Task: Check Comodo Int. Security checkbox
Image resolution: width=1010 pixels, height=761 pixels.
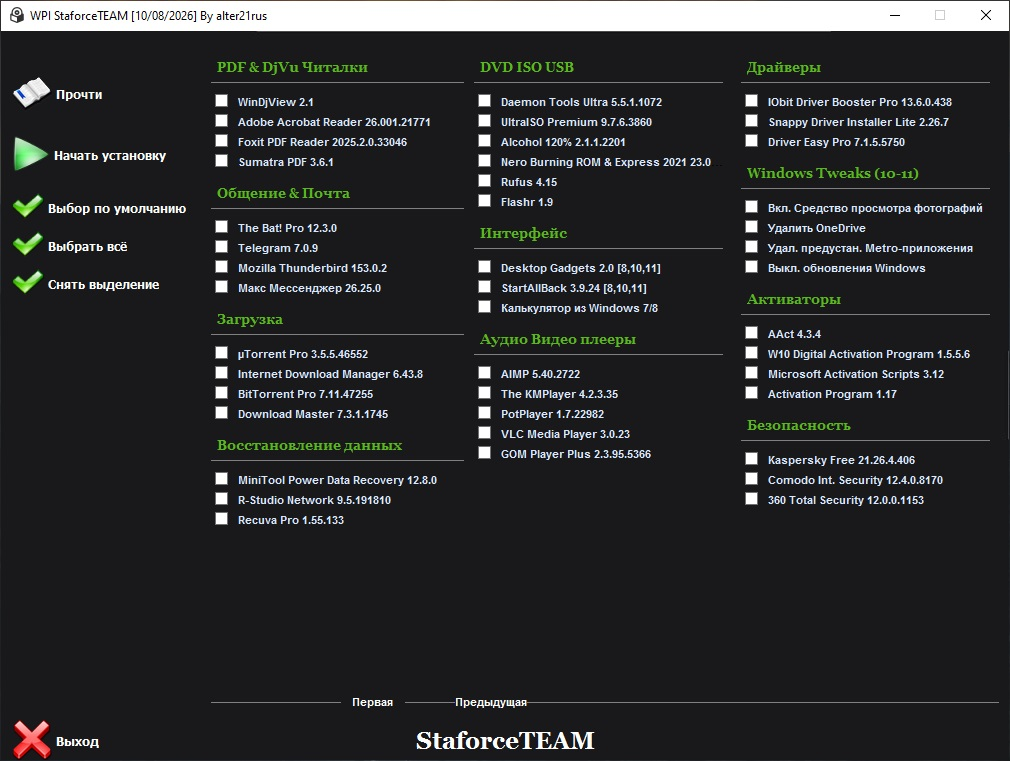Action: pyautogui.click(x=751, y=478)
